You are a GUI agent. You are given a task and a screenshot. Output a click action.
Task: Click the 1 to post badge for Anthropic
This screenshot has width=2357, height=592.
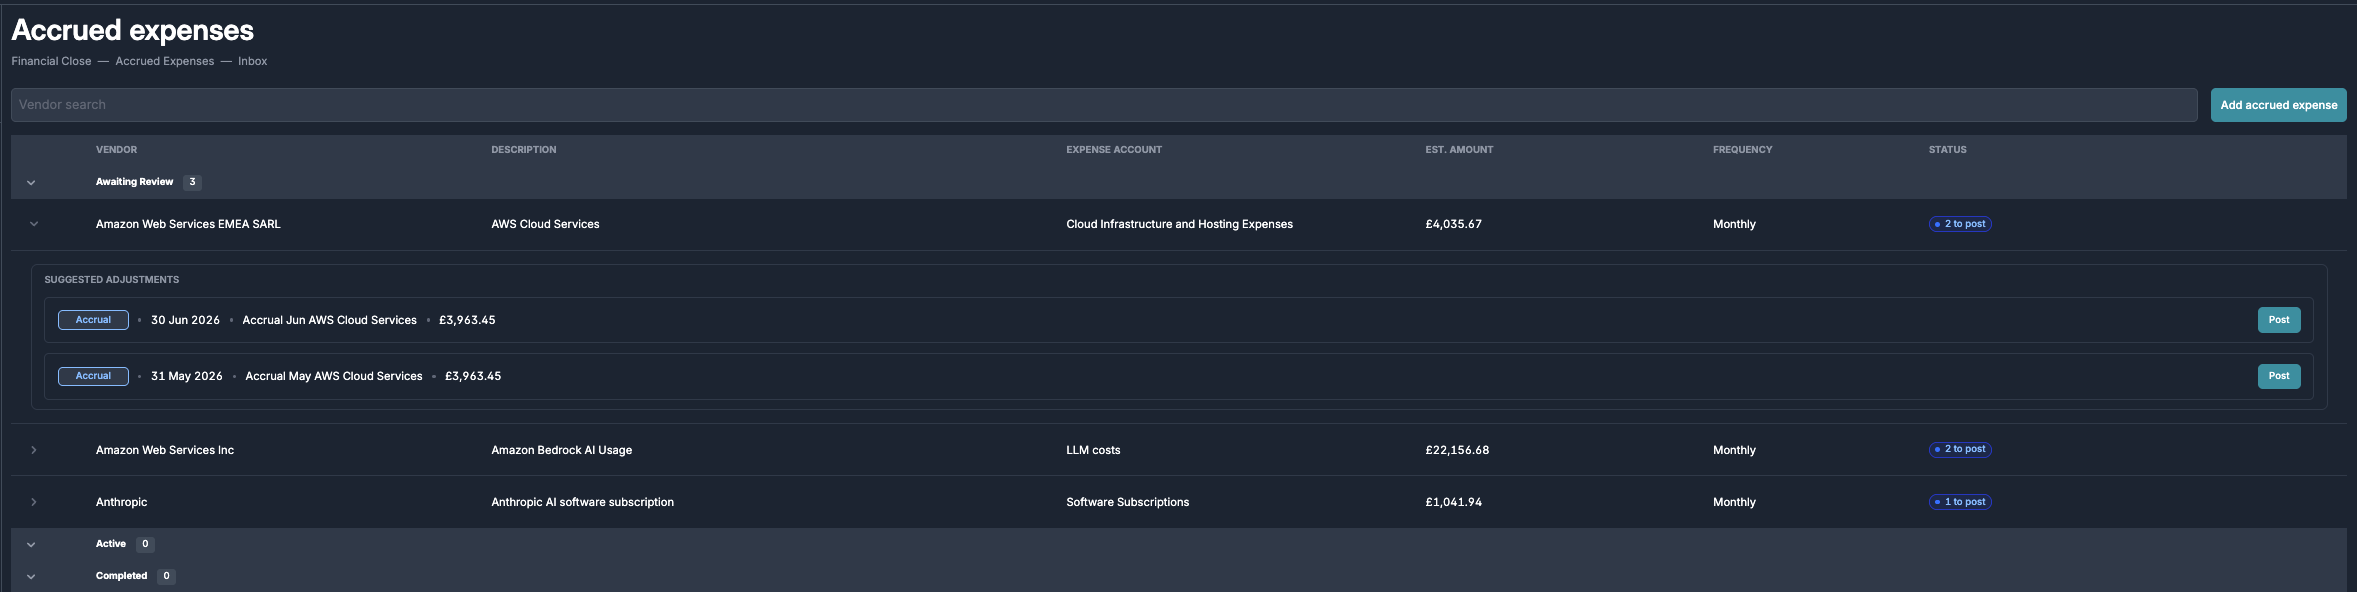pyautogui.click(x=1960, y=502)
